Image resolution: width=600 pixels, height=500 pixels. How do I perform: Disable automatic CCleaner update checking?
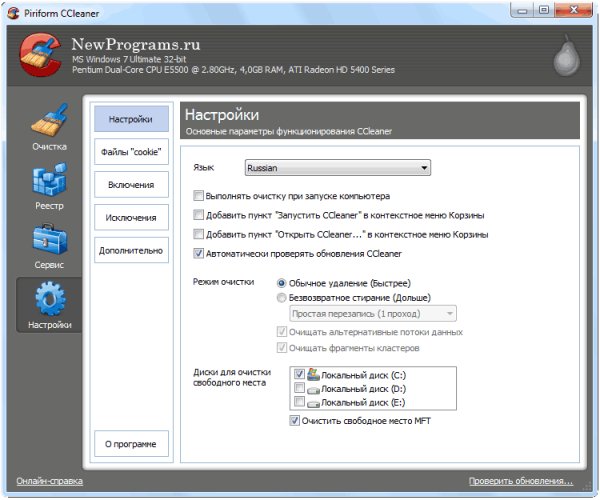[198, 253]
